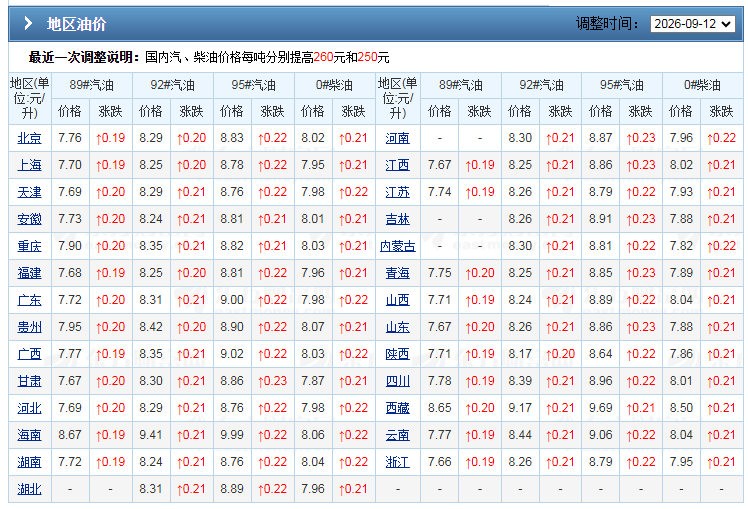The image size is (748, 509).
Task: Open the 吉林 region link
Action: (x=398, y=219)
